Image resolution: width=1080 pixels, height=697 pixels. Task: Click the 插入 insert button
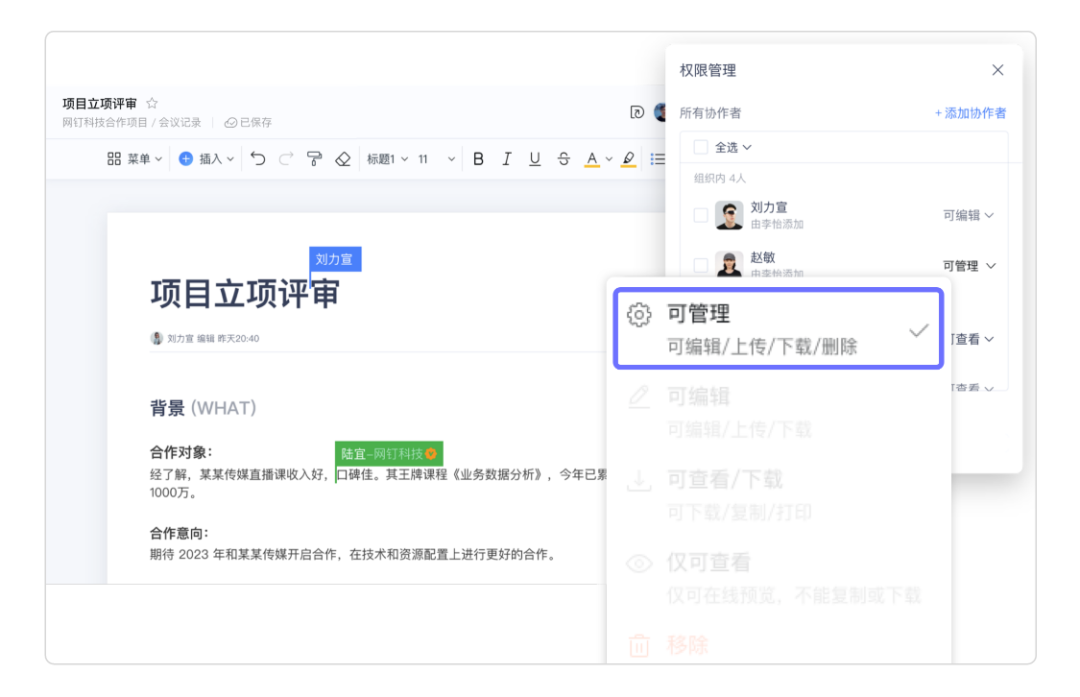coord(206,159)
